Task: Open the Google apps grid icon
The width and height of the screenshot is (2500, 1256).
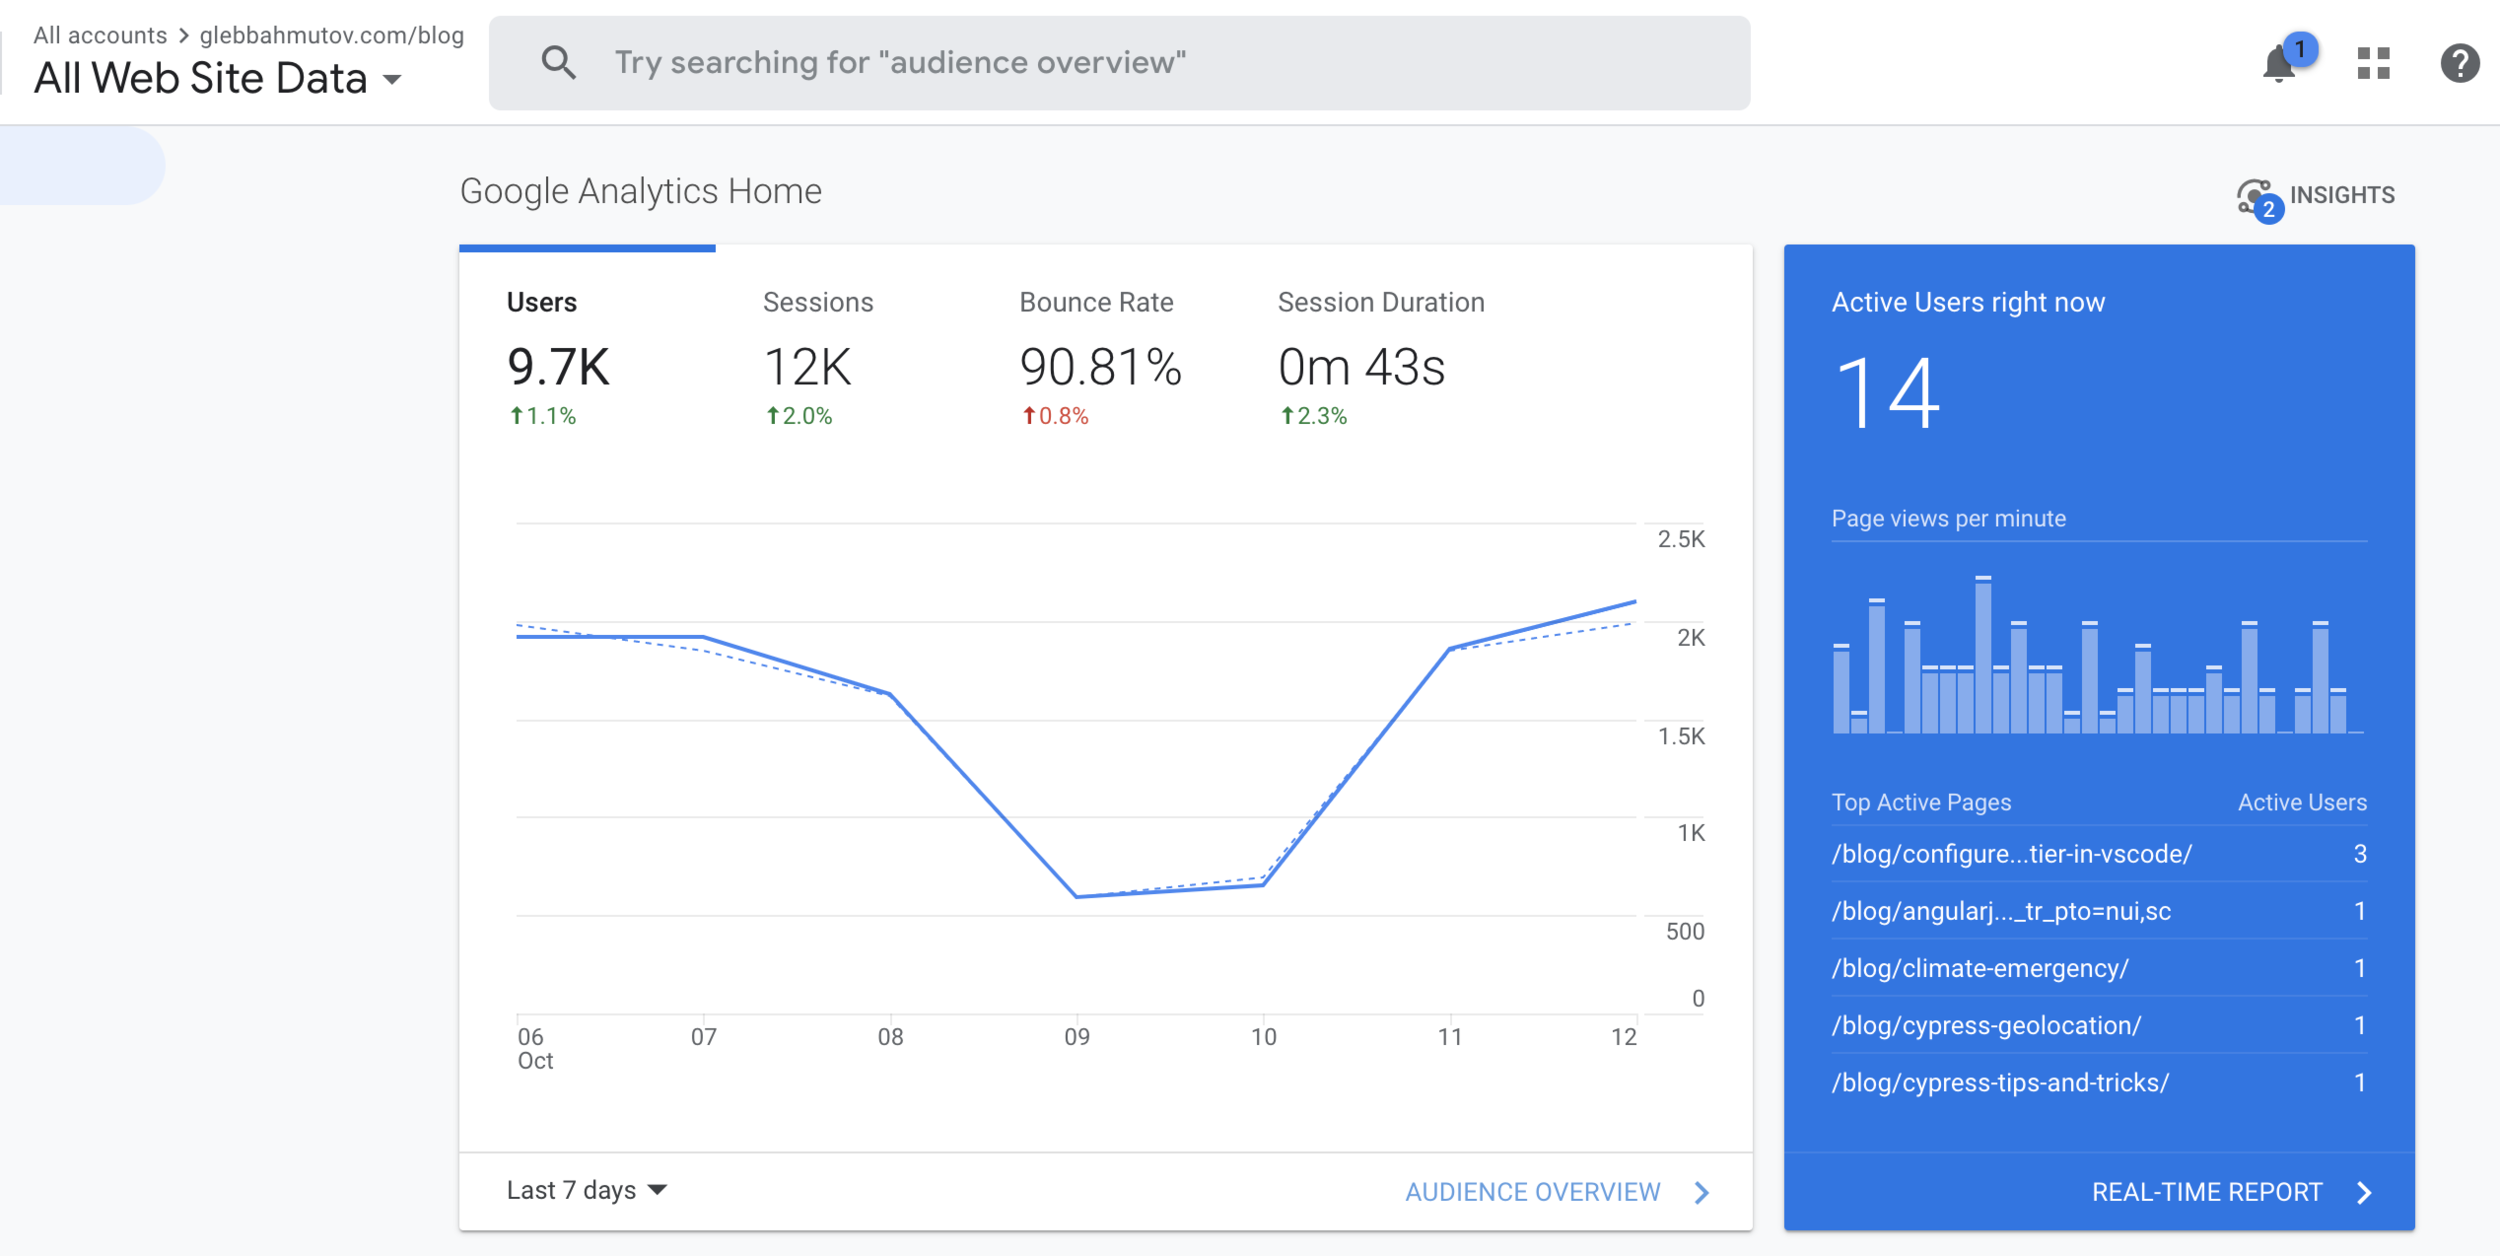Action: tap(2373, 63)
